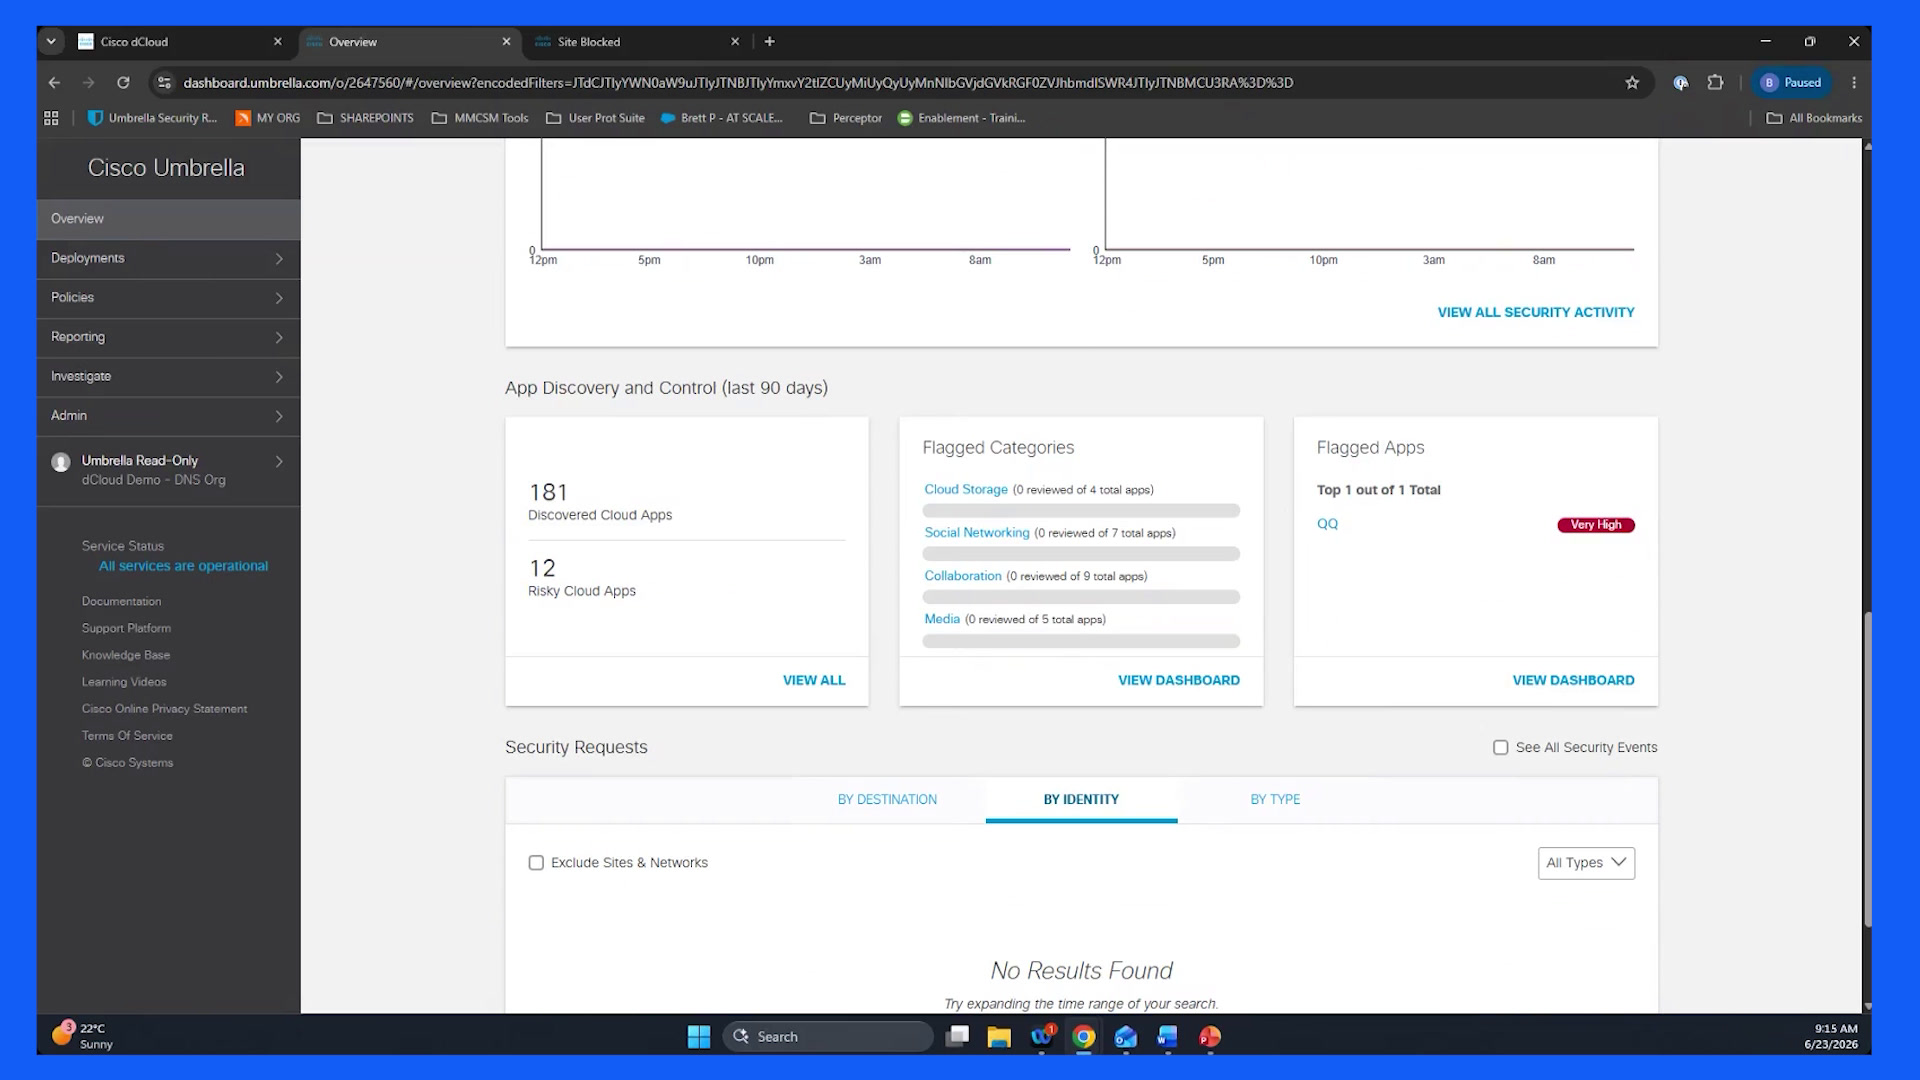Viewport: 1920px width, 1080px height.
Task: Open the QQ flagged app link
Action: pyautogui.click(x=1327, y=524)
